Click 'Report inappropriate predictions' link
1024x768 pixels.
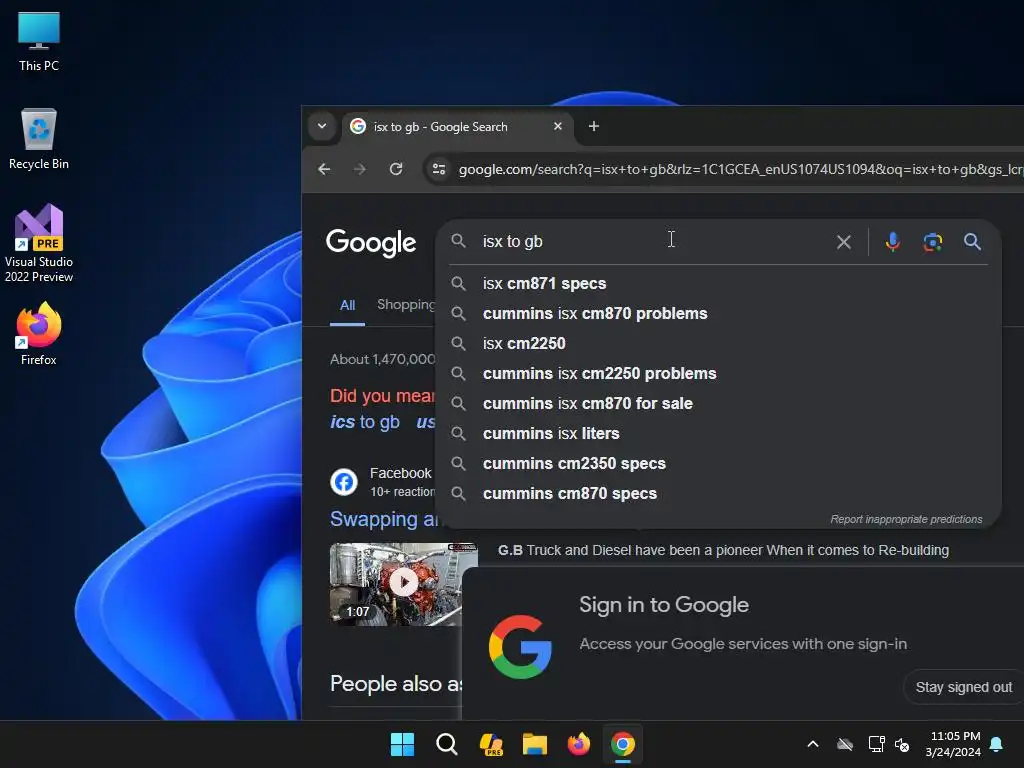906,519
